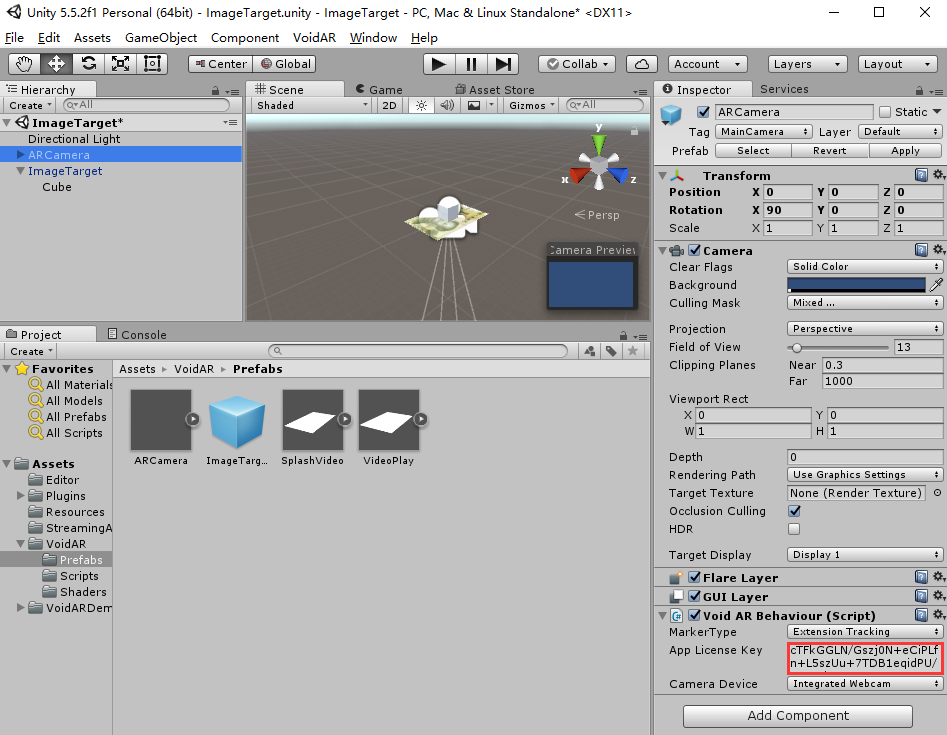This screenshot has height=735, width=947.
Task: Toggle Global handle rotation button
Action: coord(284,64)
